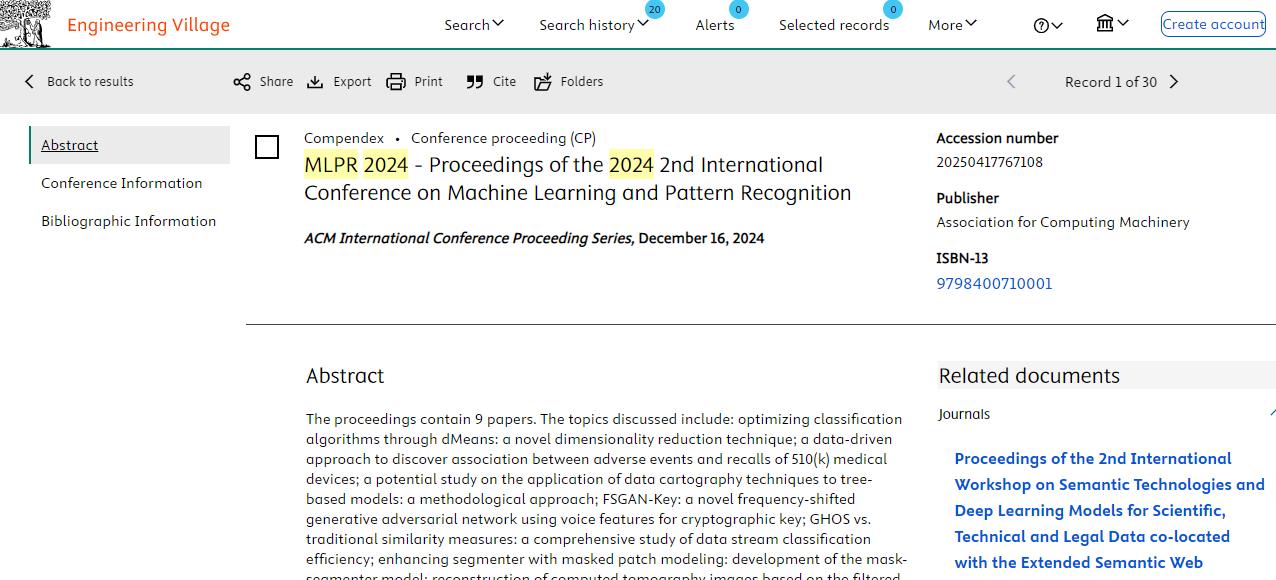Viewport: 1276px width, 580px height.
Task: Click the Elsevier tree logo
Action: pos(26,24)
